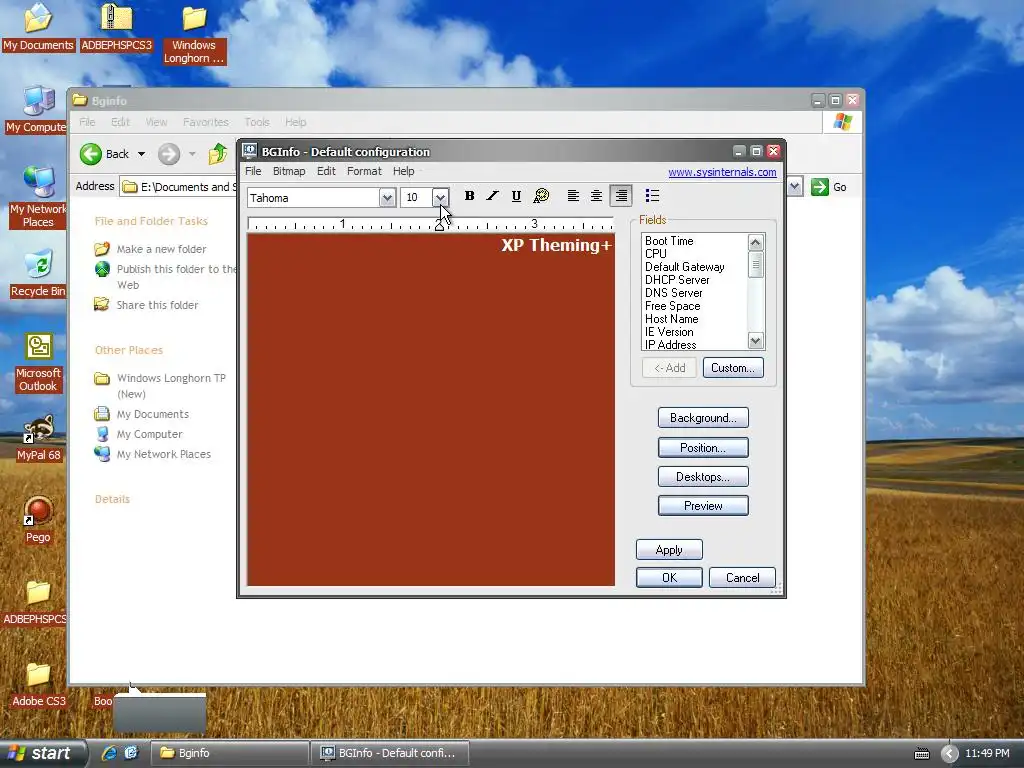This screenshot has width=1024, height=768.
Task: Open the ADBEPHSPCS3 zip desktop icon
Action: (116, 27)
